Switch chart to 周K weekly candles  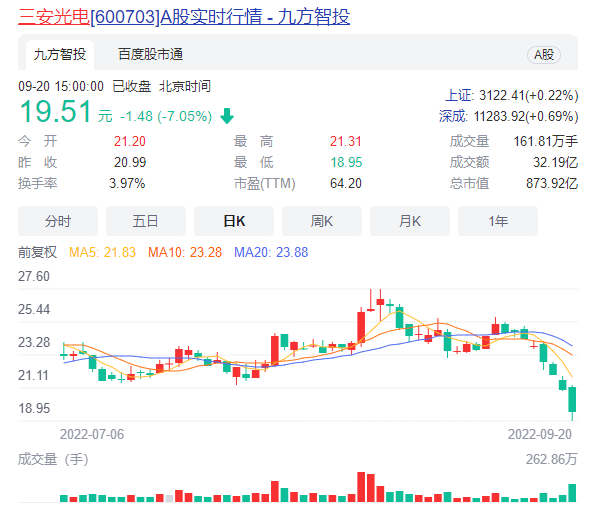pyautogui.click(x=322, y=221)
